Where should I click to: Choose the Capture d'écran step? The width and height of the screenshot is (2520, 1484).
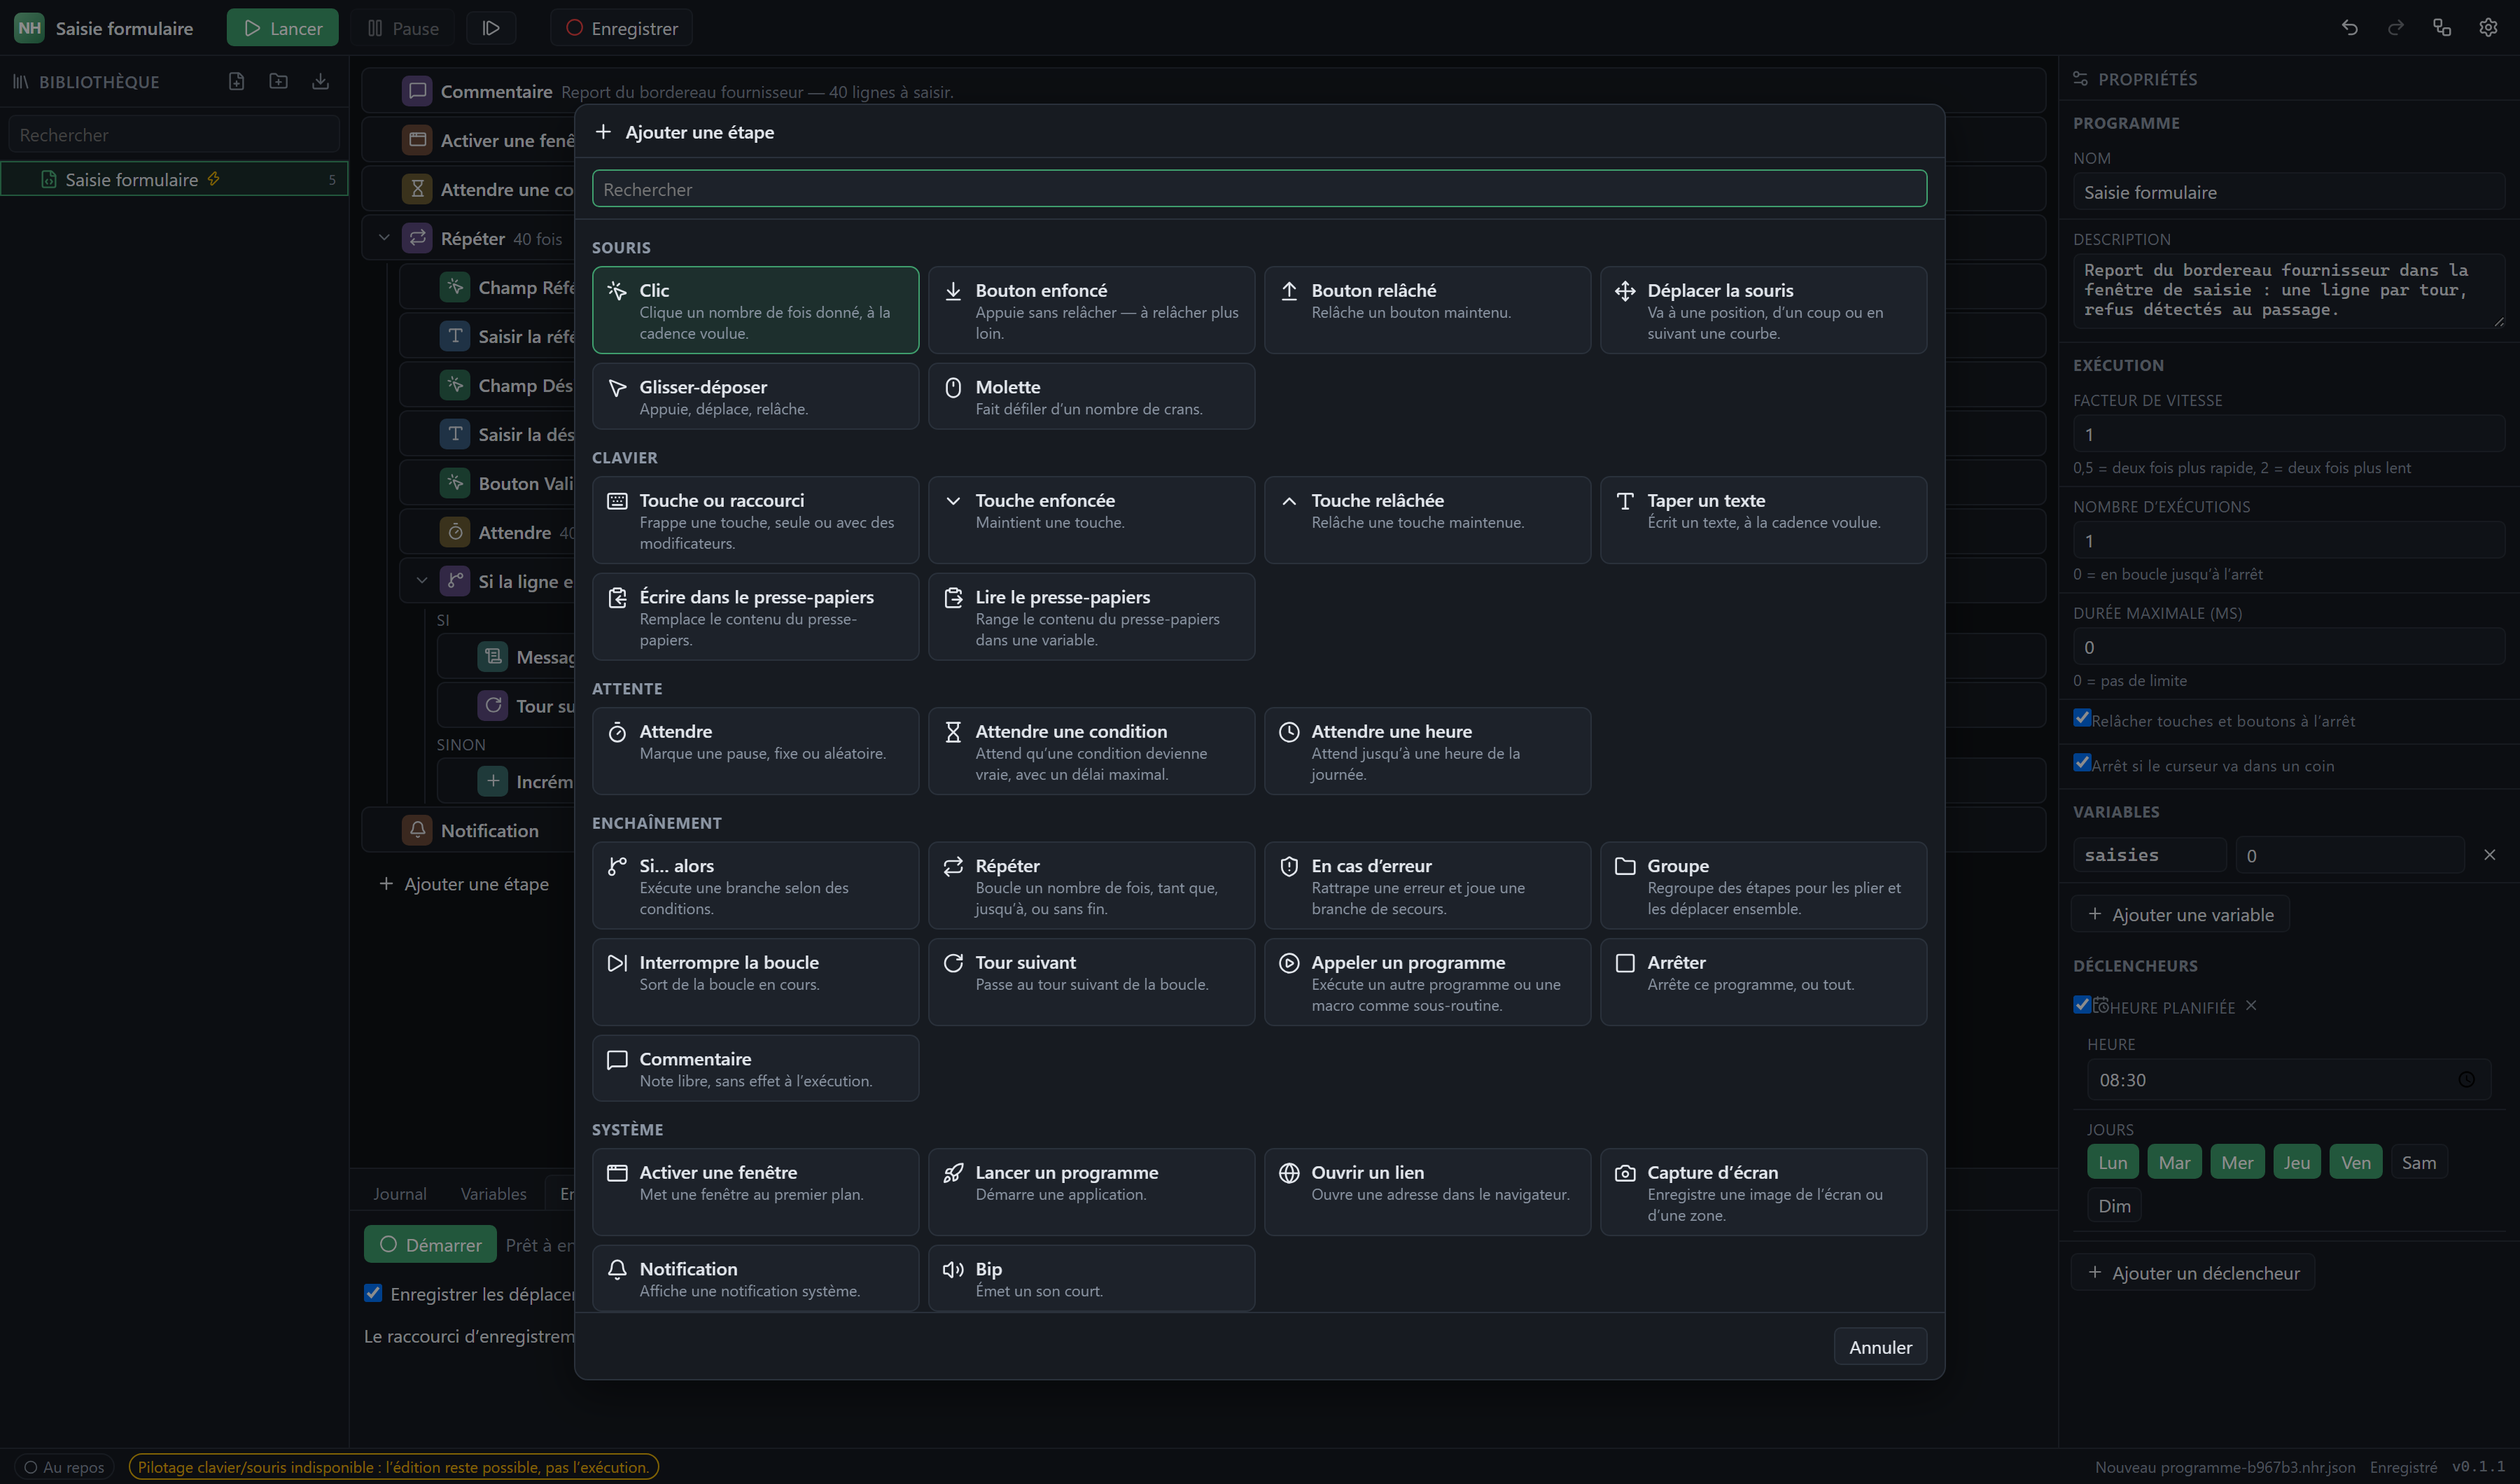tap(1763, 1192)
